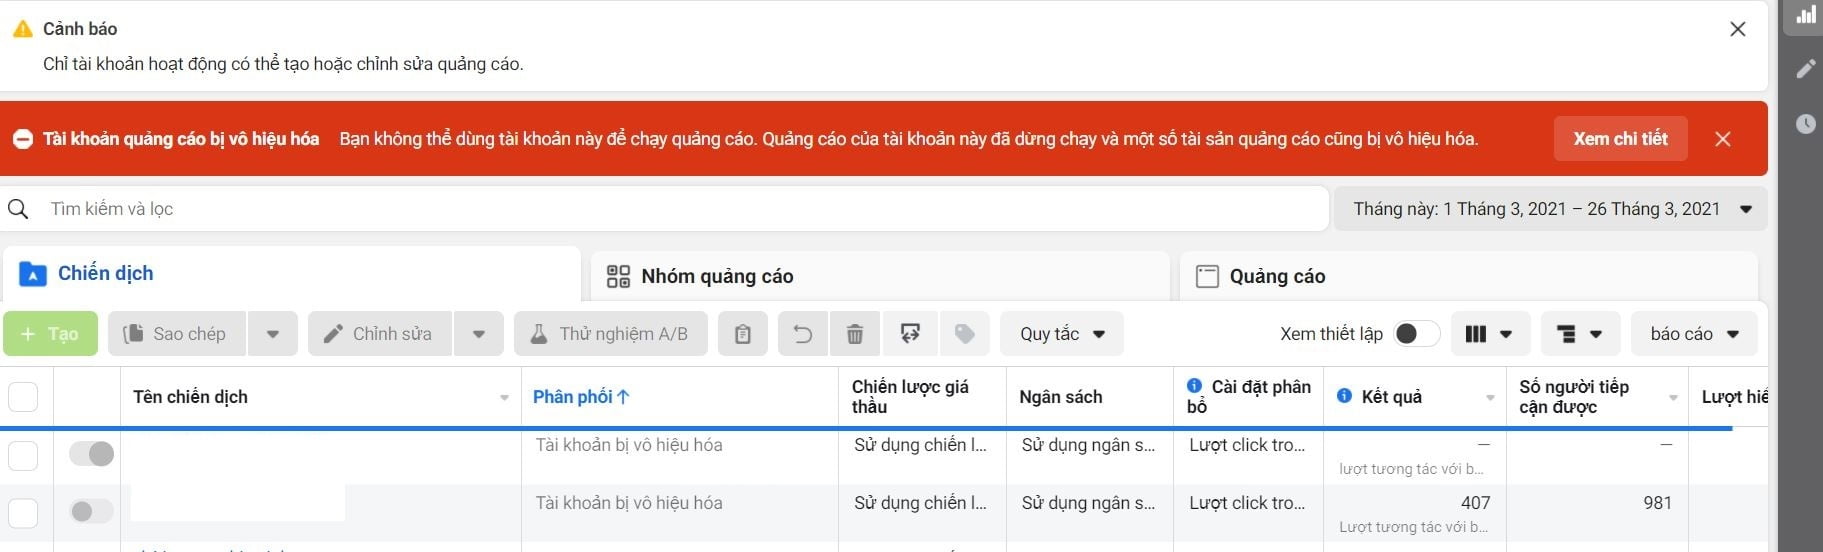Click the tag label icon in toolbar
Viewport: 1823px width, 552px height.
coord(964,334)
